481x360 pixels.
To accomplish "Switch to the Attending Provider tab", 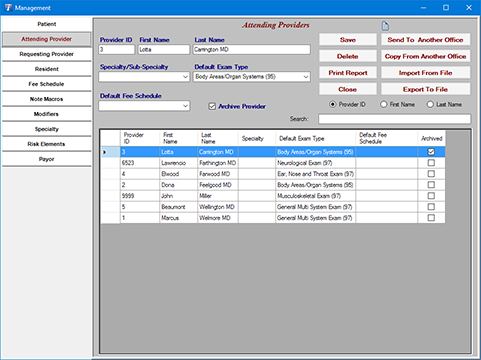I will [47, 39].
